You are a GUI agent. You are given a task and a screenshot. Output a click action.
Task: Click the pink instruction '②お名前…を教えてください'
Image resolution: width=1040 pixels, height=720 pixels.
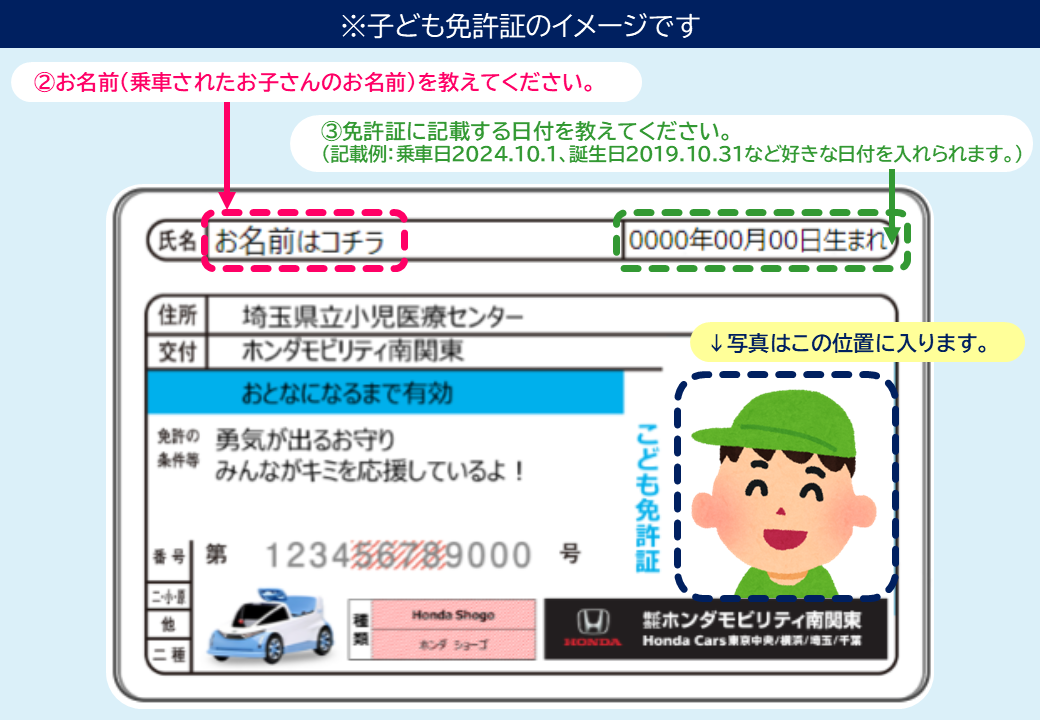(315, 82)
